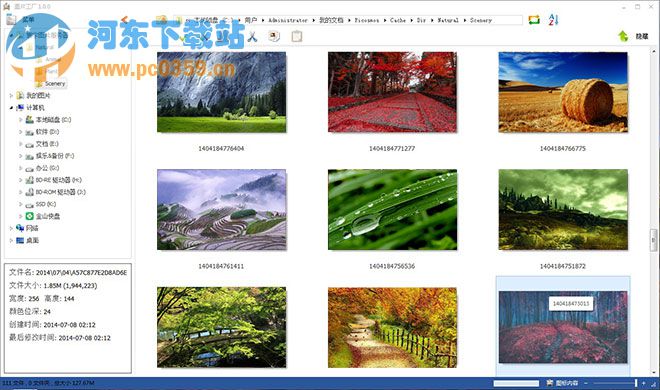
Task: Click the 我的图片 folder icon
Action: 20,96
